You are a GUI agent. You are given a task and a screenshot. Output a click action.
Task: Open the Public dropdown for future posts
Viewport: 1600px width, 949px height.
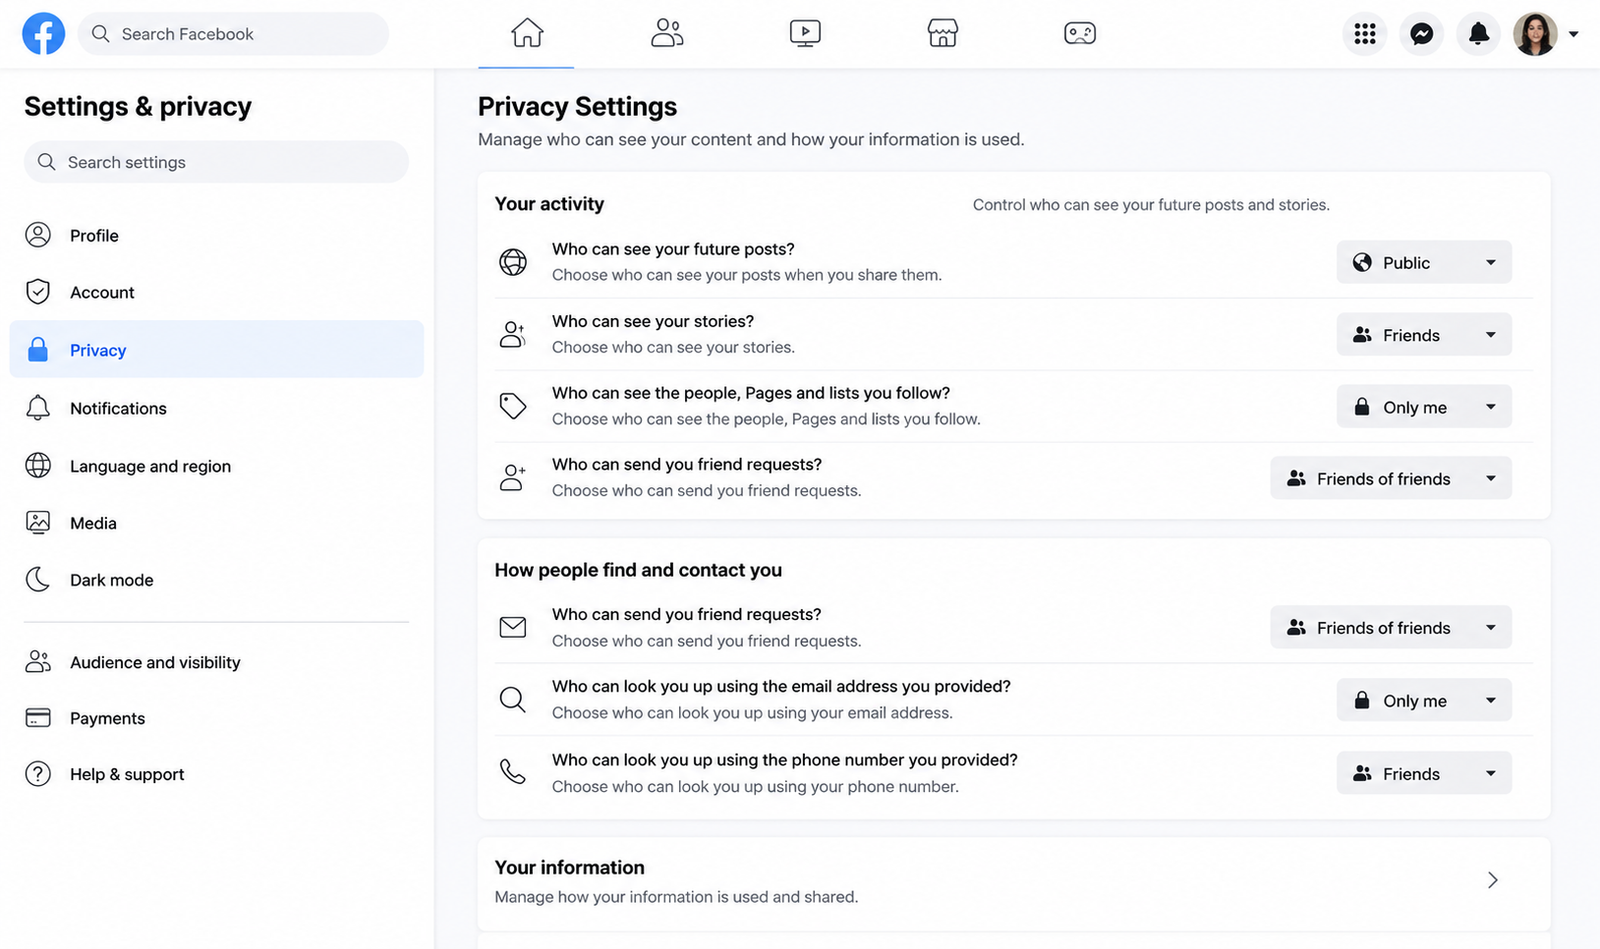[x=1424, y=262]
